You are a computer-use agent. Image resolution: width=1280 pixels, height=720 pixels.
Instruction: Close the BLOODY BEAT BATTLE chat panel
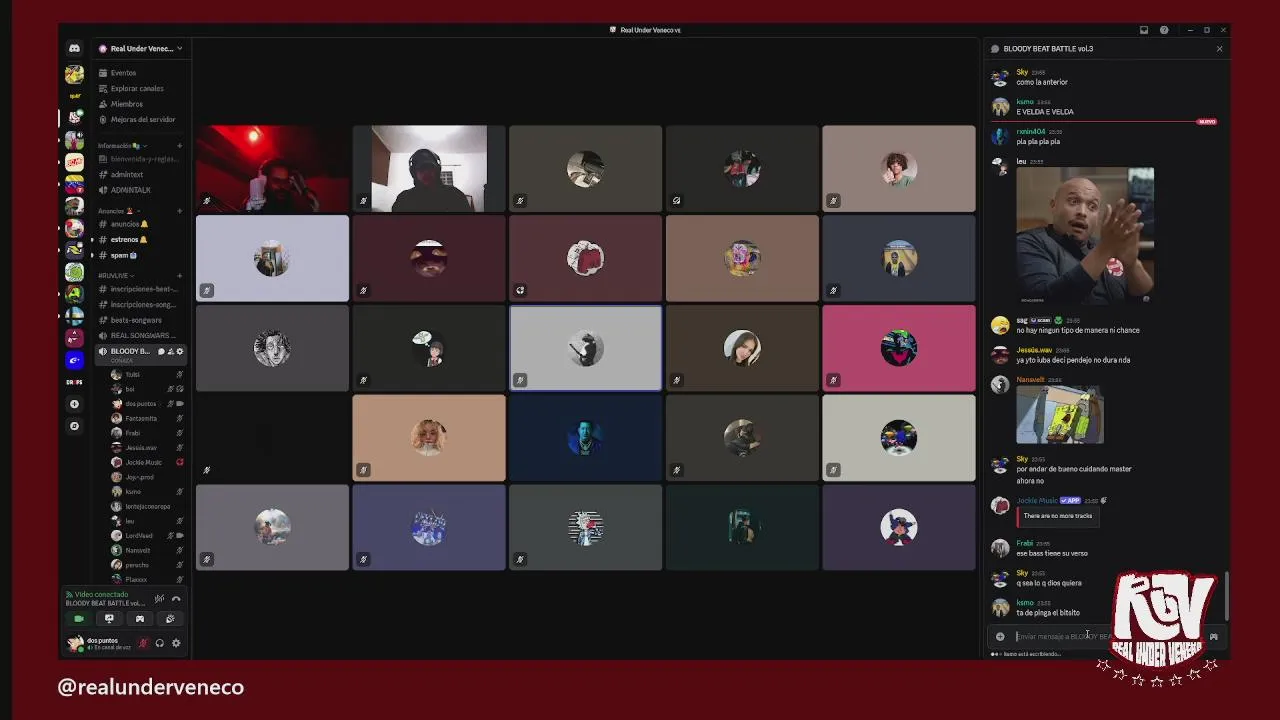1219,48
